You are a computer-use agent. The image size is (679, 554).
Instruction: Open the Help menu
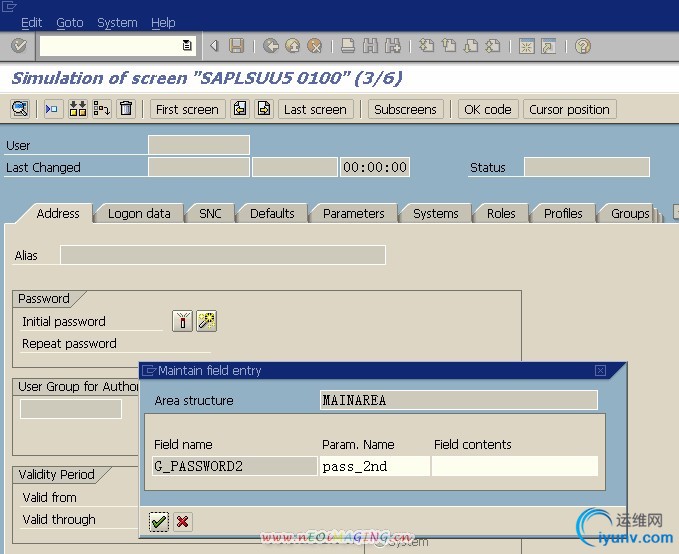(163, 23)
